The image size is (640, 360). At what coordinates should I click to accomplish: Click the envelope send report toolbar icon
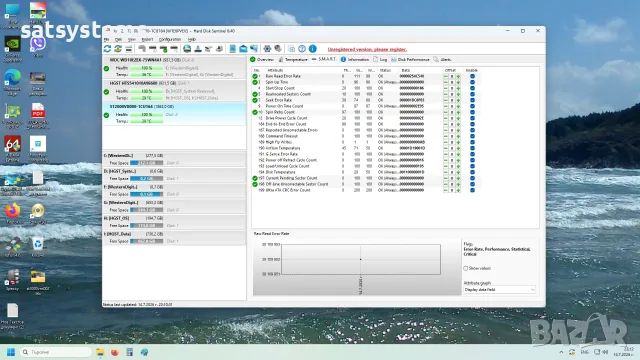[243, 49]
